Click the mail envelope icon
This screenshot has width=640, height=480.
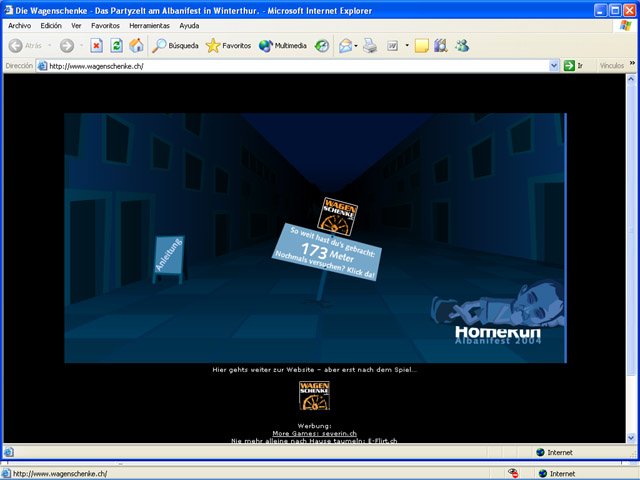pos(345,45)
